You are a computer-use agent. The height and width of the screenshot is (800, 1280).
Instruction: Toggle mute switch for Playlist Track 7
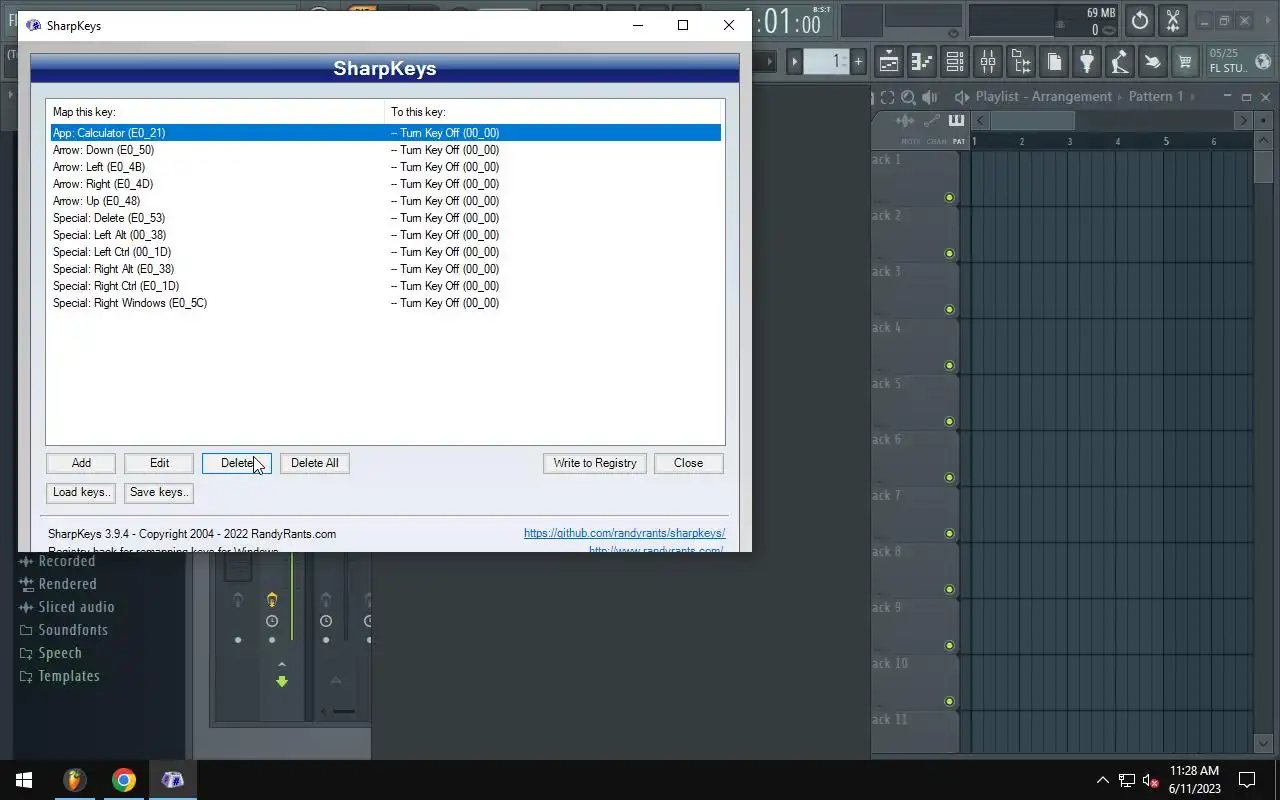(x=950, y=534)
